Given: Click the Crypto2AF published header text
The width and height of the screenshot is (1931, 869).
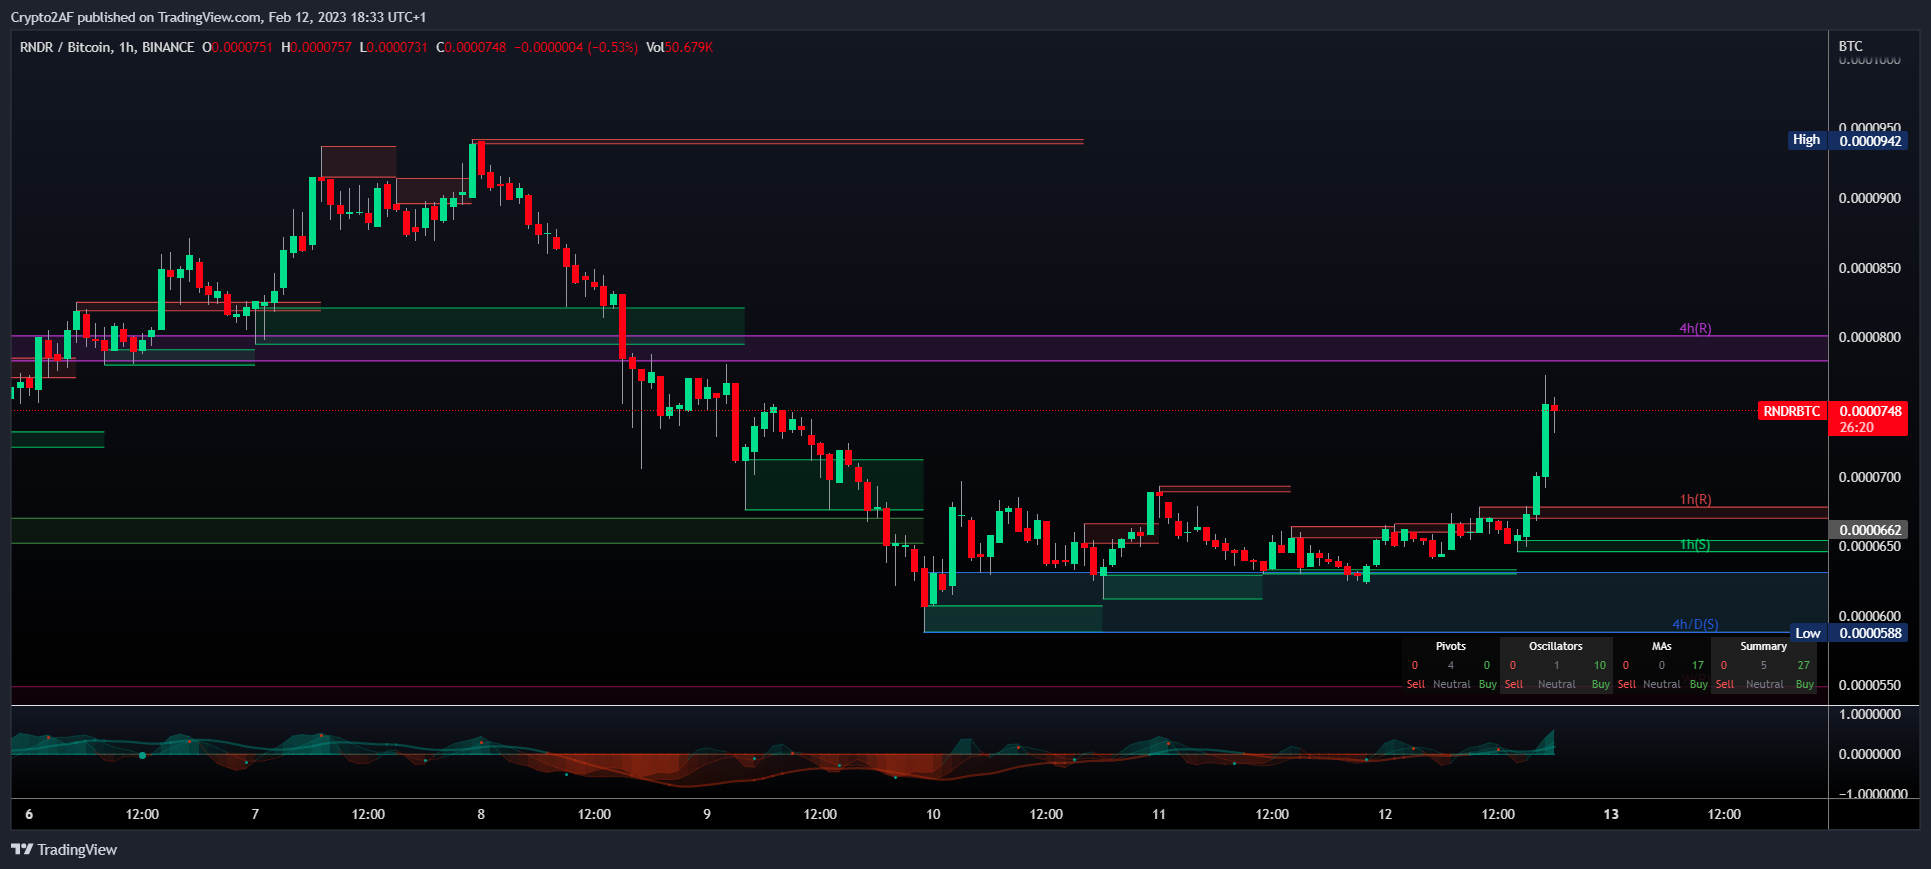Looking at the screenshot, I should (x=218, y=17).
